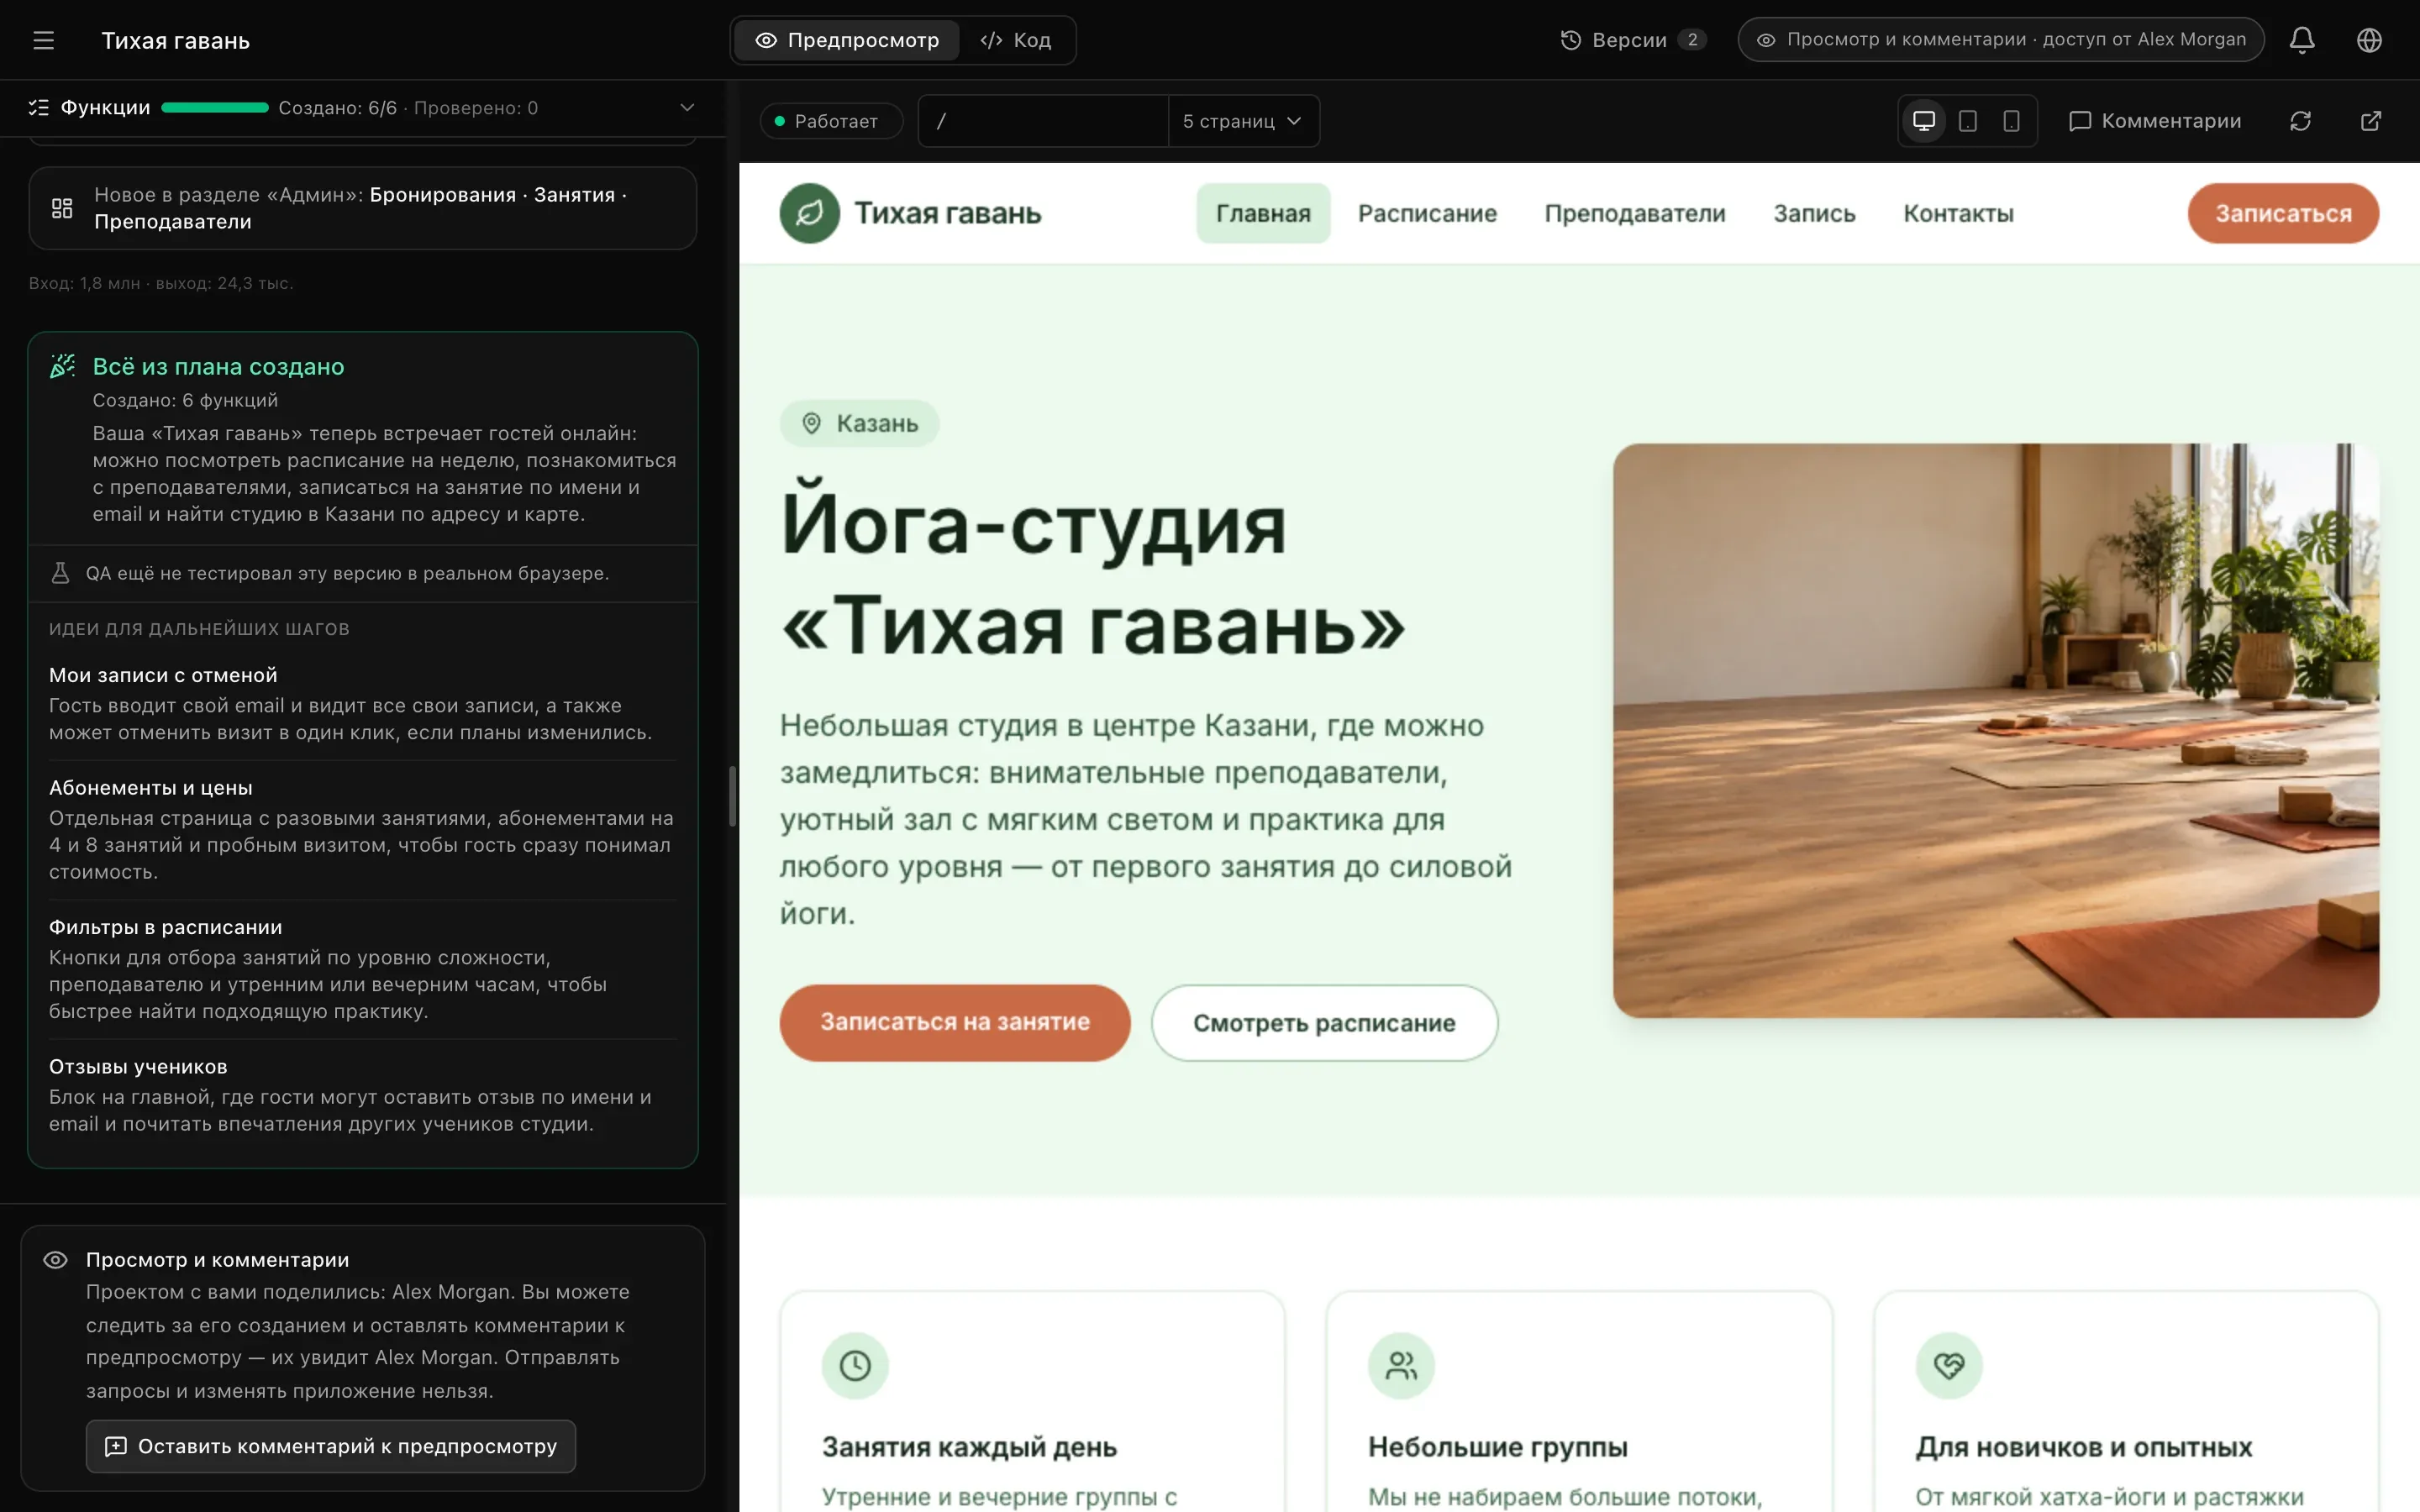
Task: Refresh the preview
Action: [x=2300, y=121]
